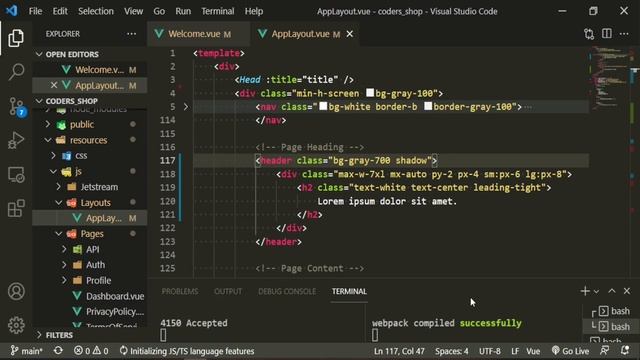The image size is (640, 360).
Task: Click the main branch indicator
Action: pyautogui.click(x=26, y=351)
